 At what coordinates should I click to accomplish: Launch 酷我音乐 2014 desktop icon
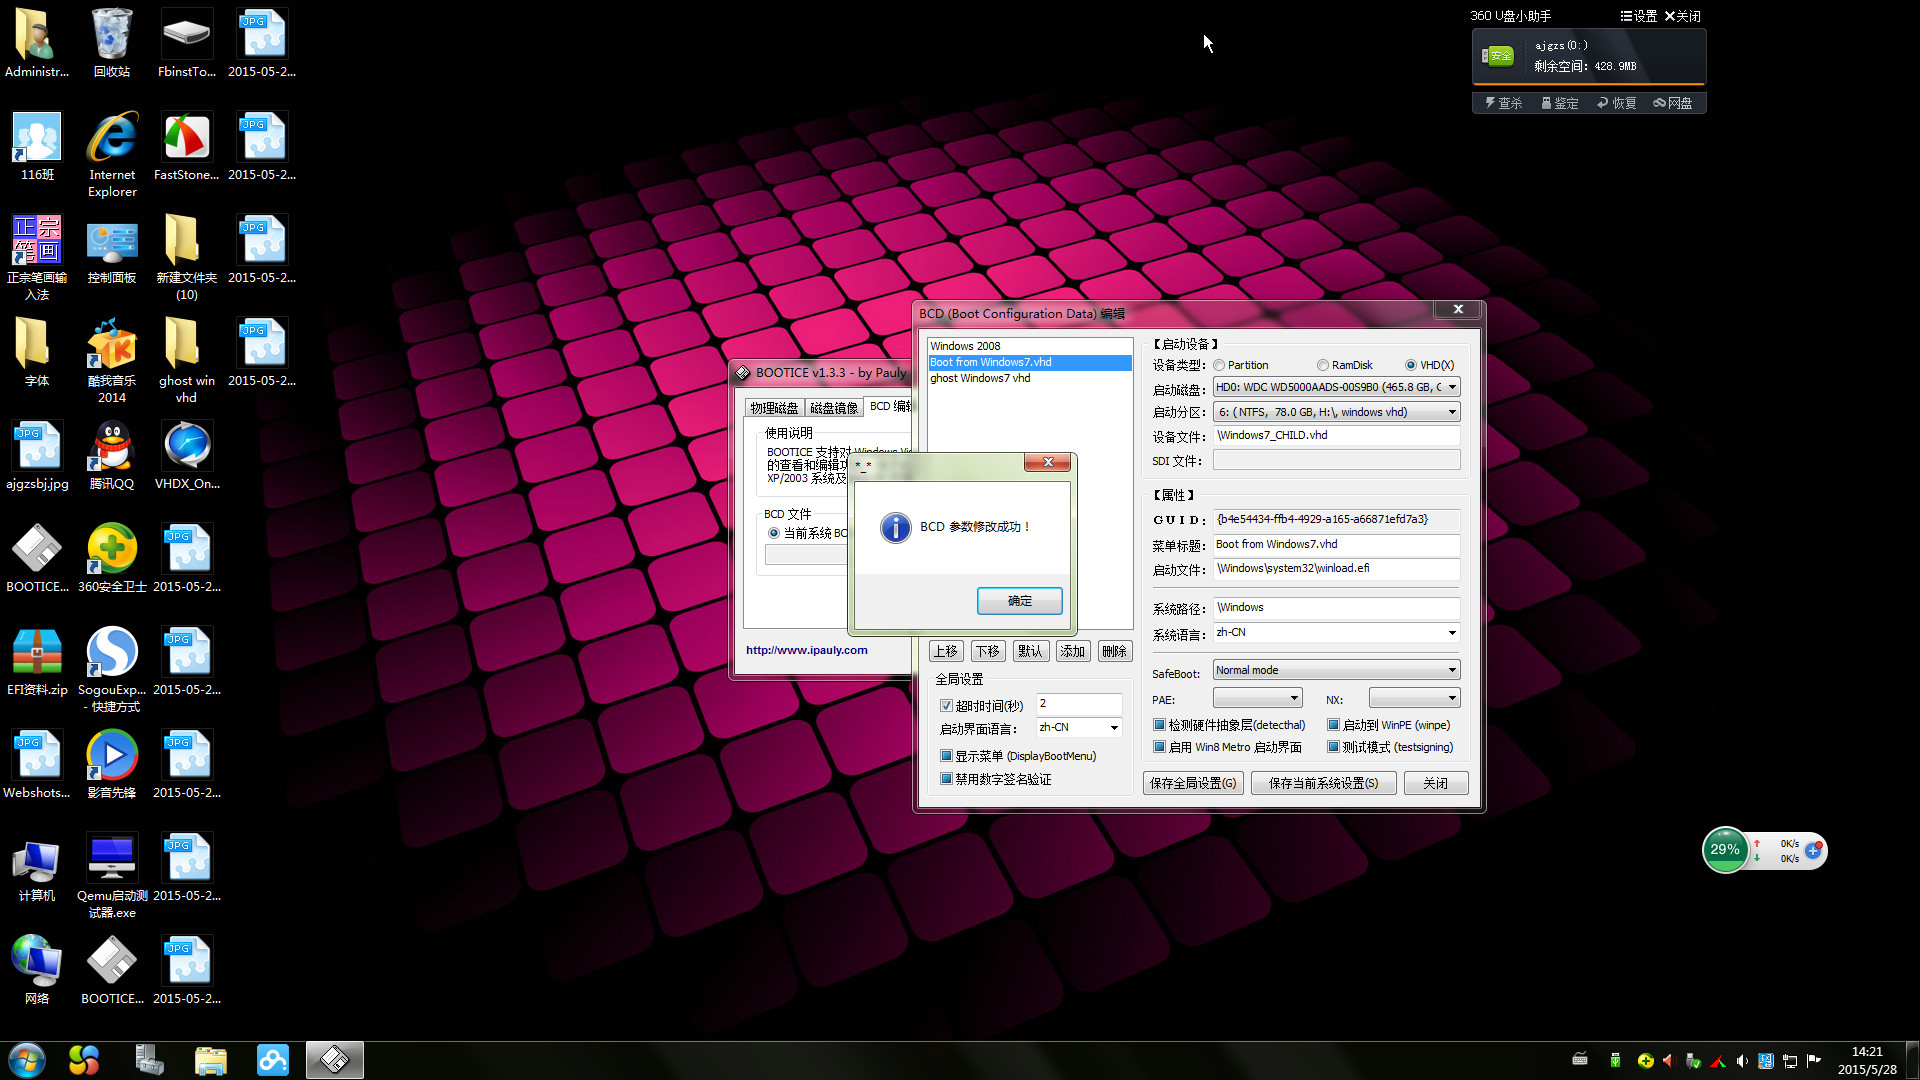(x=112, y=360)
